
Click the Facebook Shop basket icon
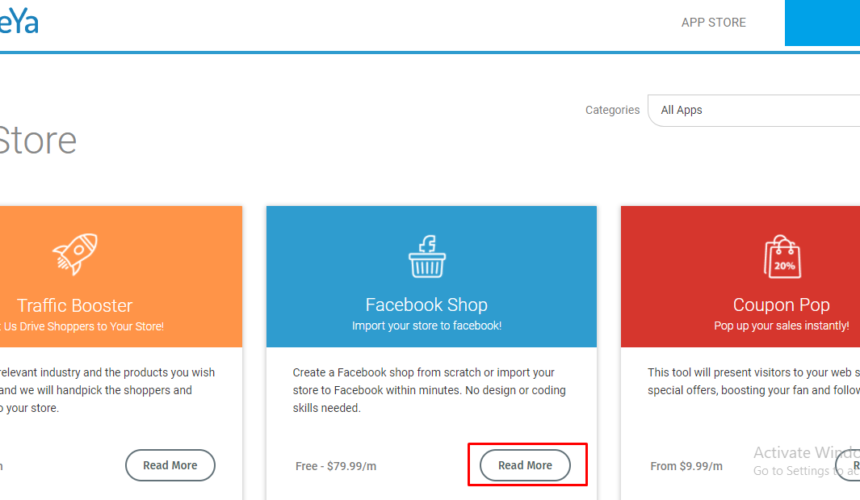tap(427, 257)
